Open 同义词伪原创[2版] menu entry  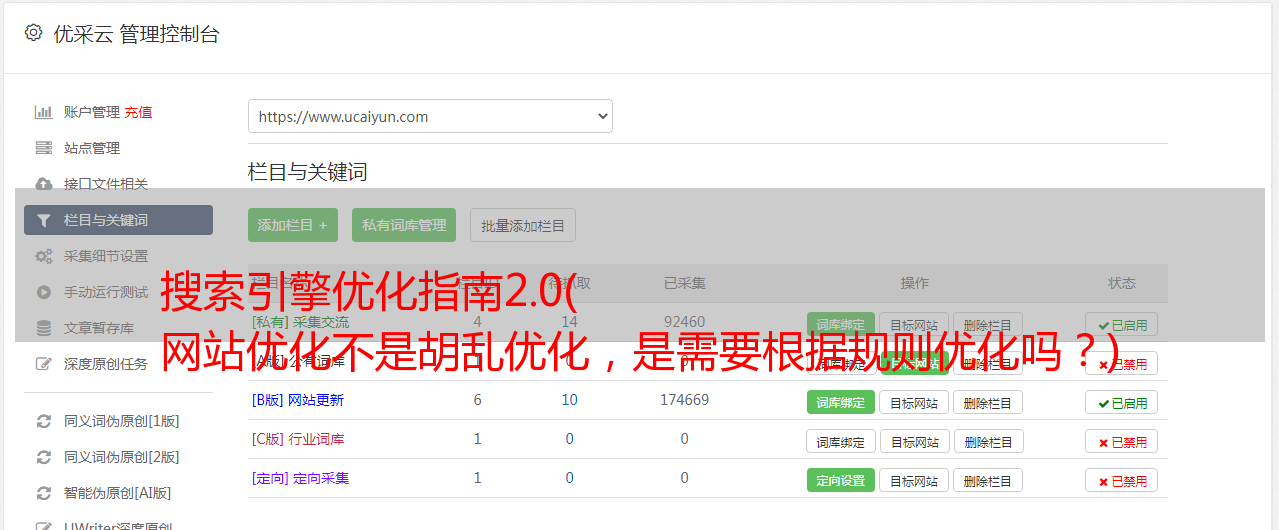coord(122,457)
